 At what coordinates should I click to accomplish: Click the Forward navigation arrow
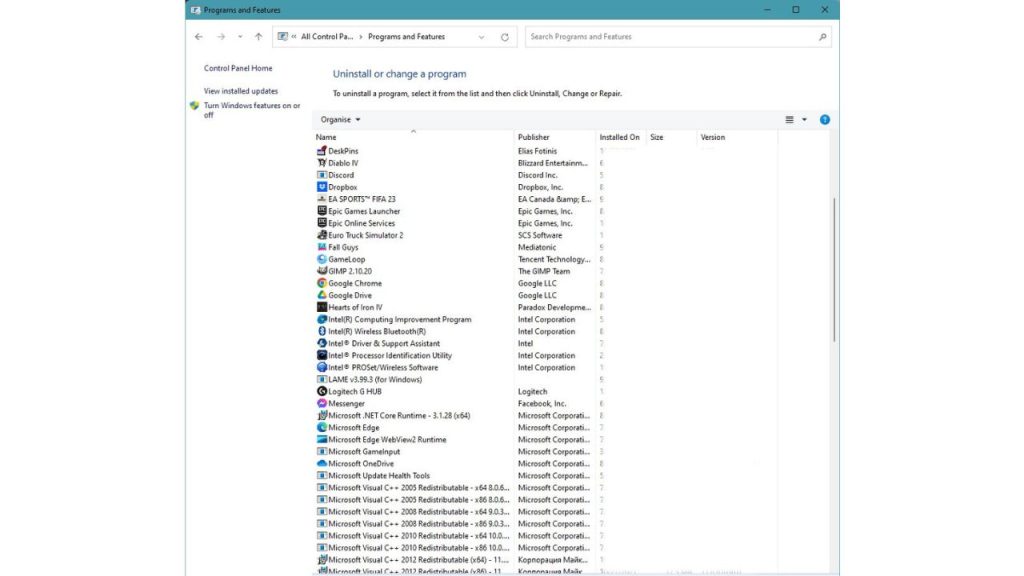pyautogui.click(x=221, y=37)
